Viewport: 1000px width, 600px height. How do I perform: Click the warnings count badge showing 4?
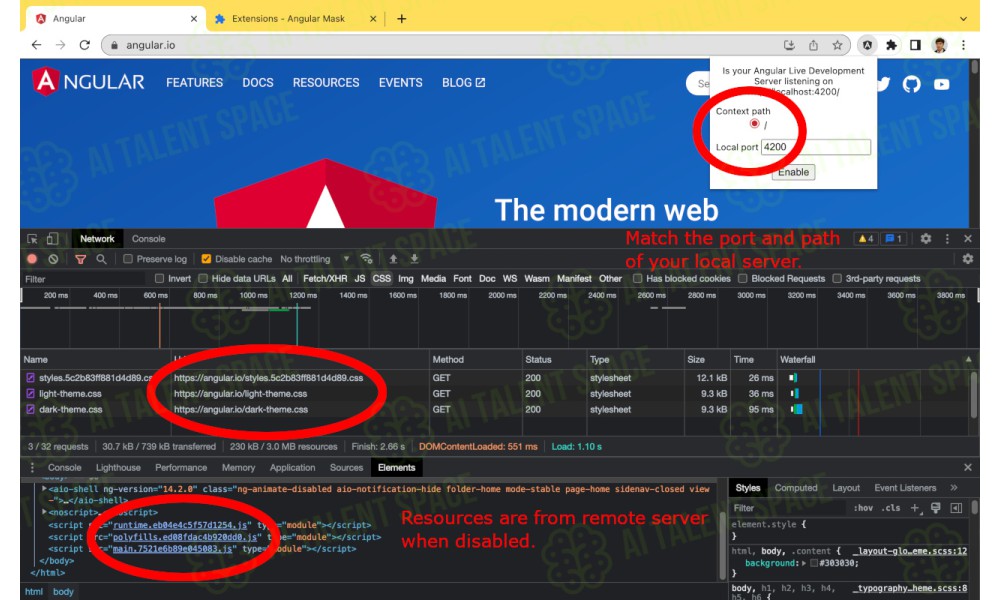[866, 238]
